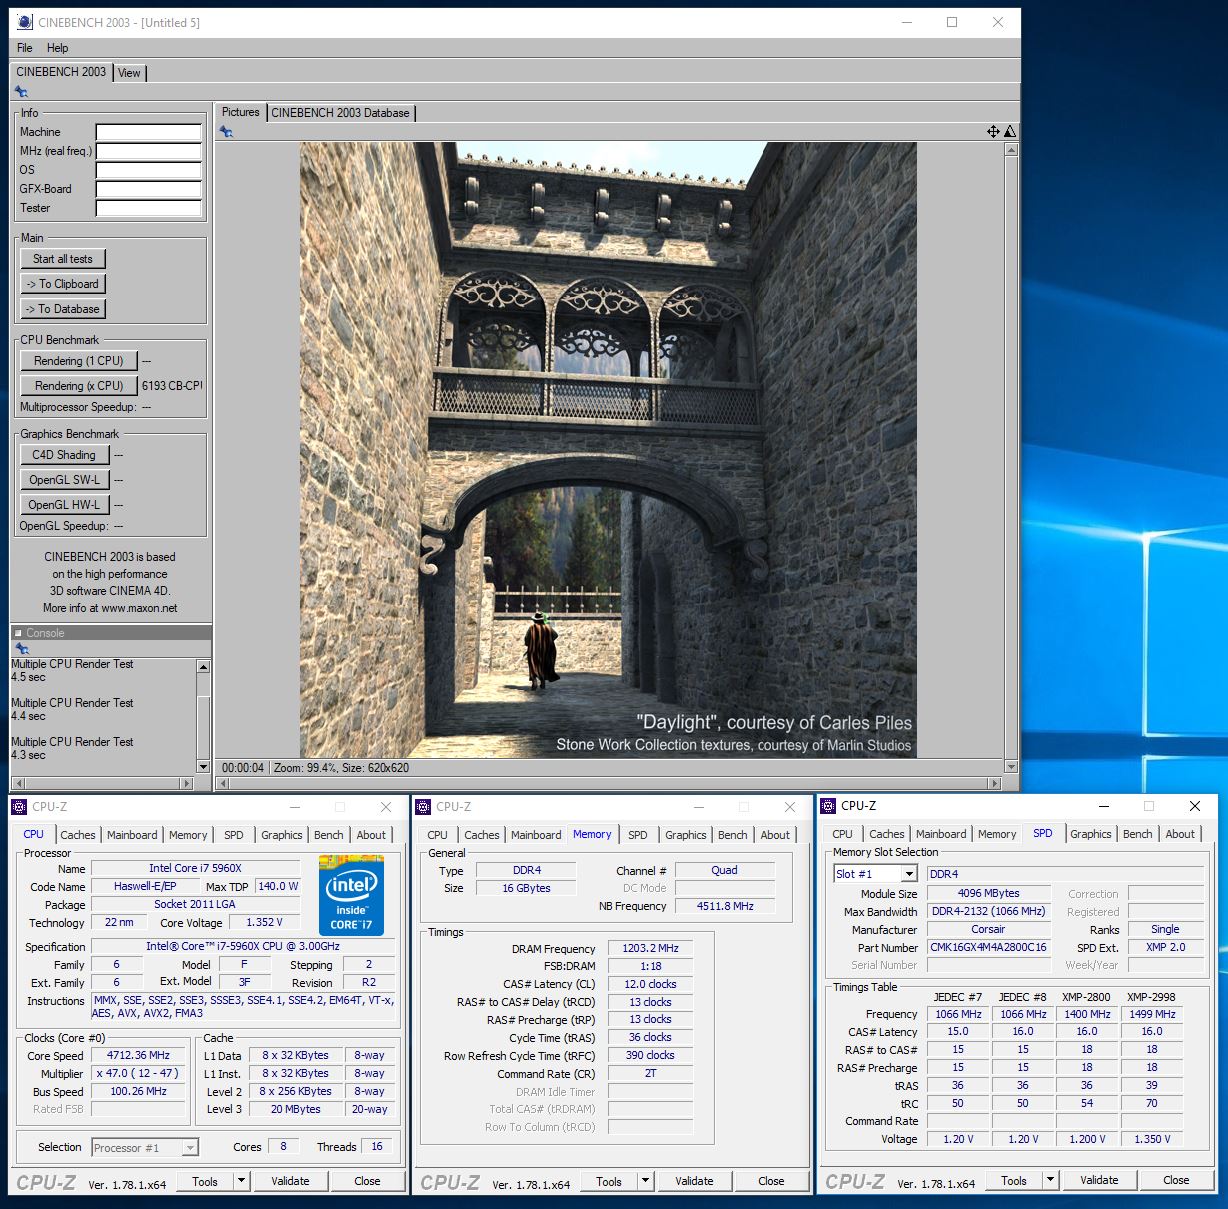Click Validate in first CPU-Z window
Image resolution: width=1228 pixels, height=1209 pixels.
(290, 1181)
